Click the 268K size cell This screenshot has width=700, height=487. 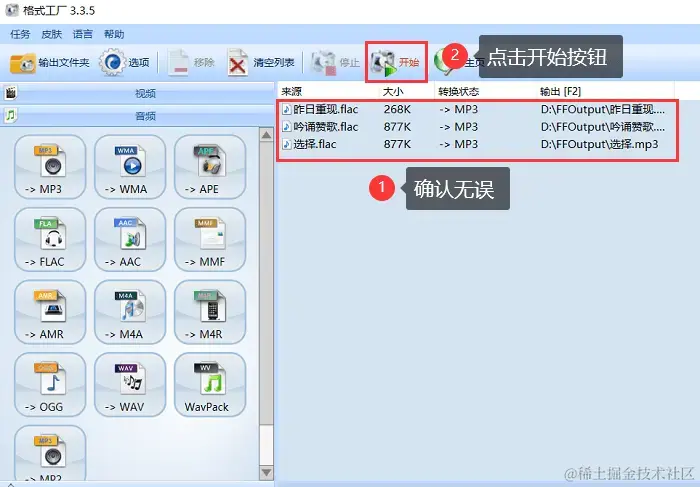tap(397, 109)
